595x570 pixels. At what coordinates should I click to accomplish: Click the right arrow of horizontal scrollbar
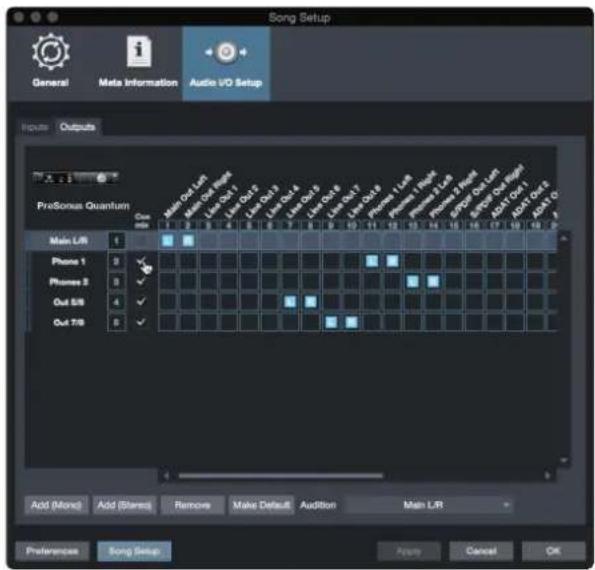(x=547, y=476)
